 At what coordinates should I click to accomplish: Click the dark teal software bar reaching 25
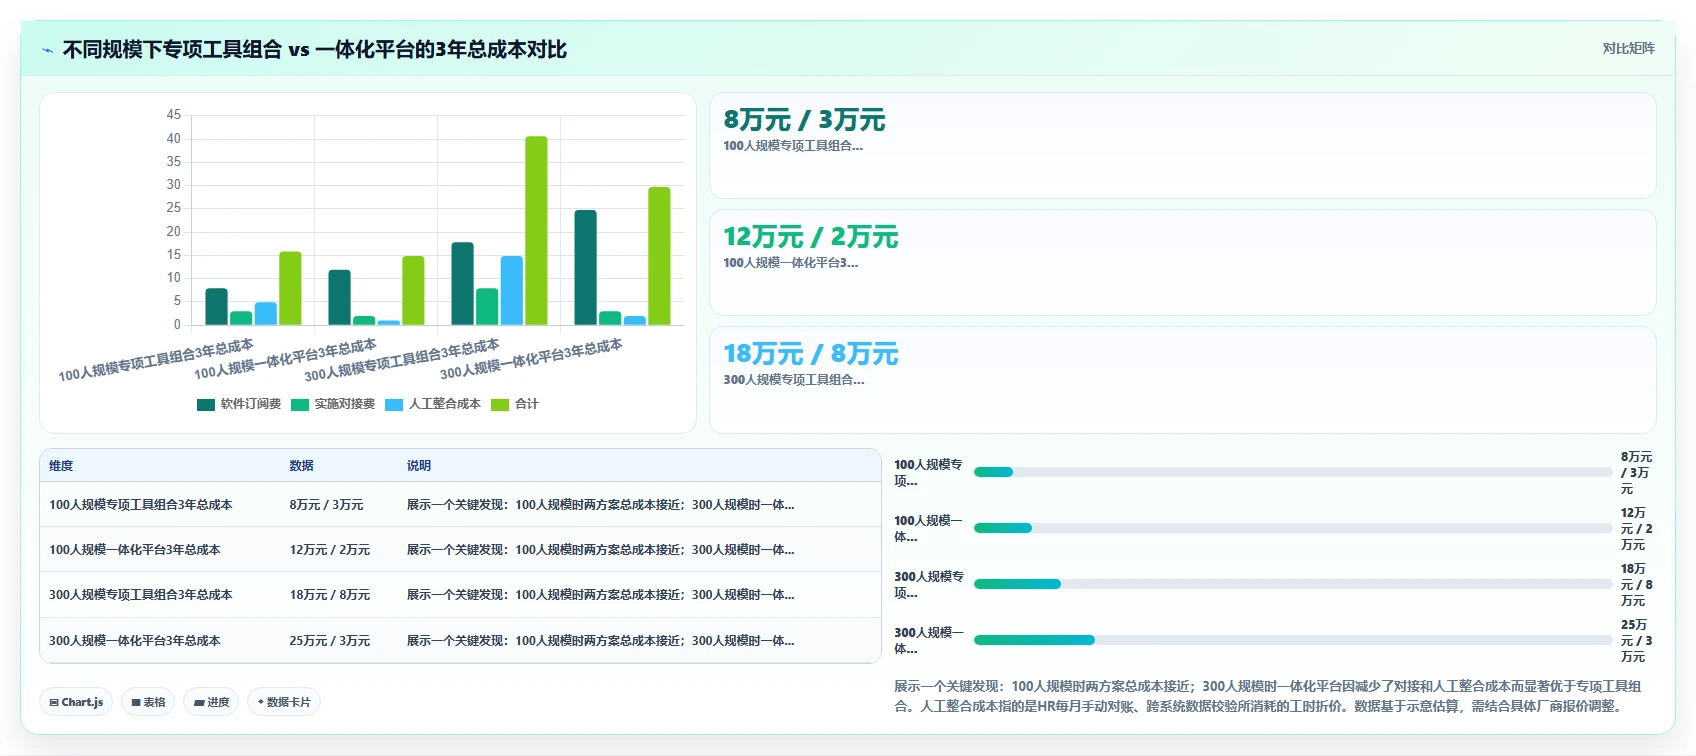click(585, 268)
